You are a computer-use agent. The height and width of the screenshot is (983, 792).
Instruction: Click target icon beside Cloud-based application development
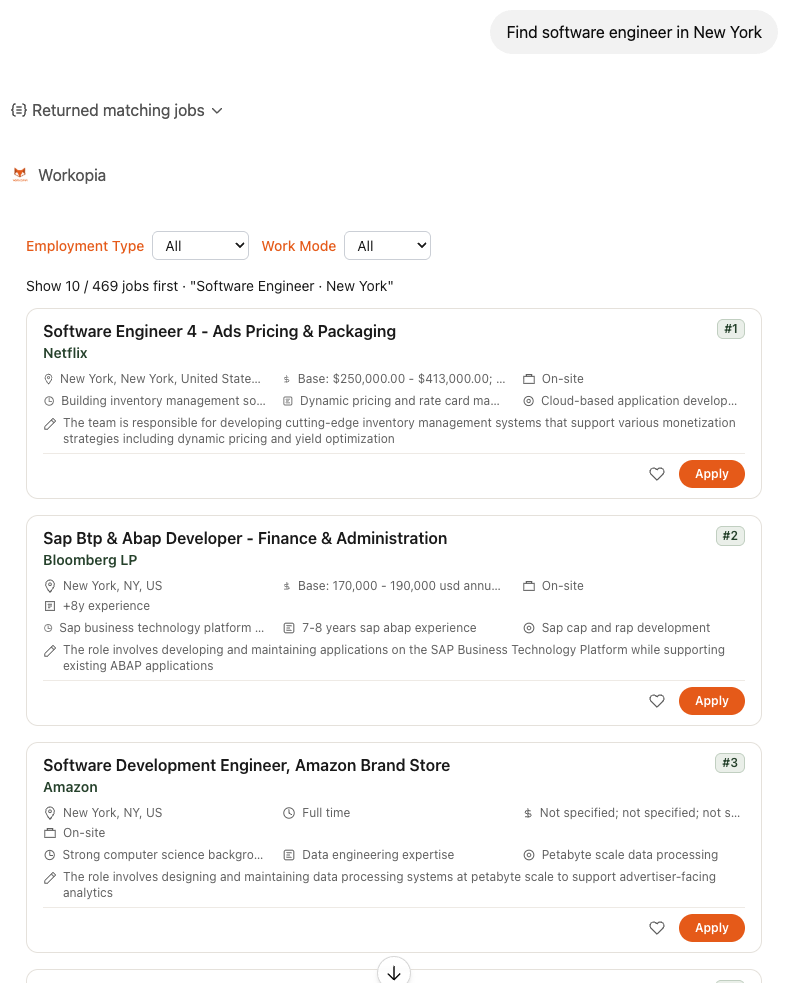(x=529, y=401)
